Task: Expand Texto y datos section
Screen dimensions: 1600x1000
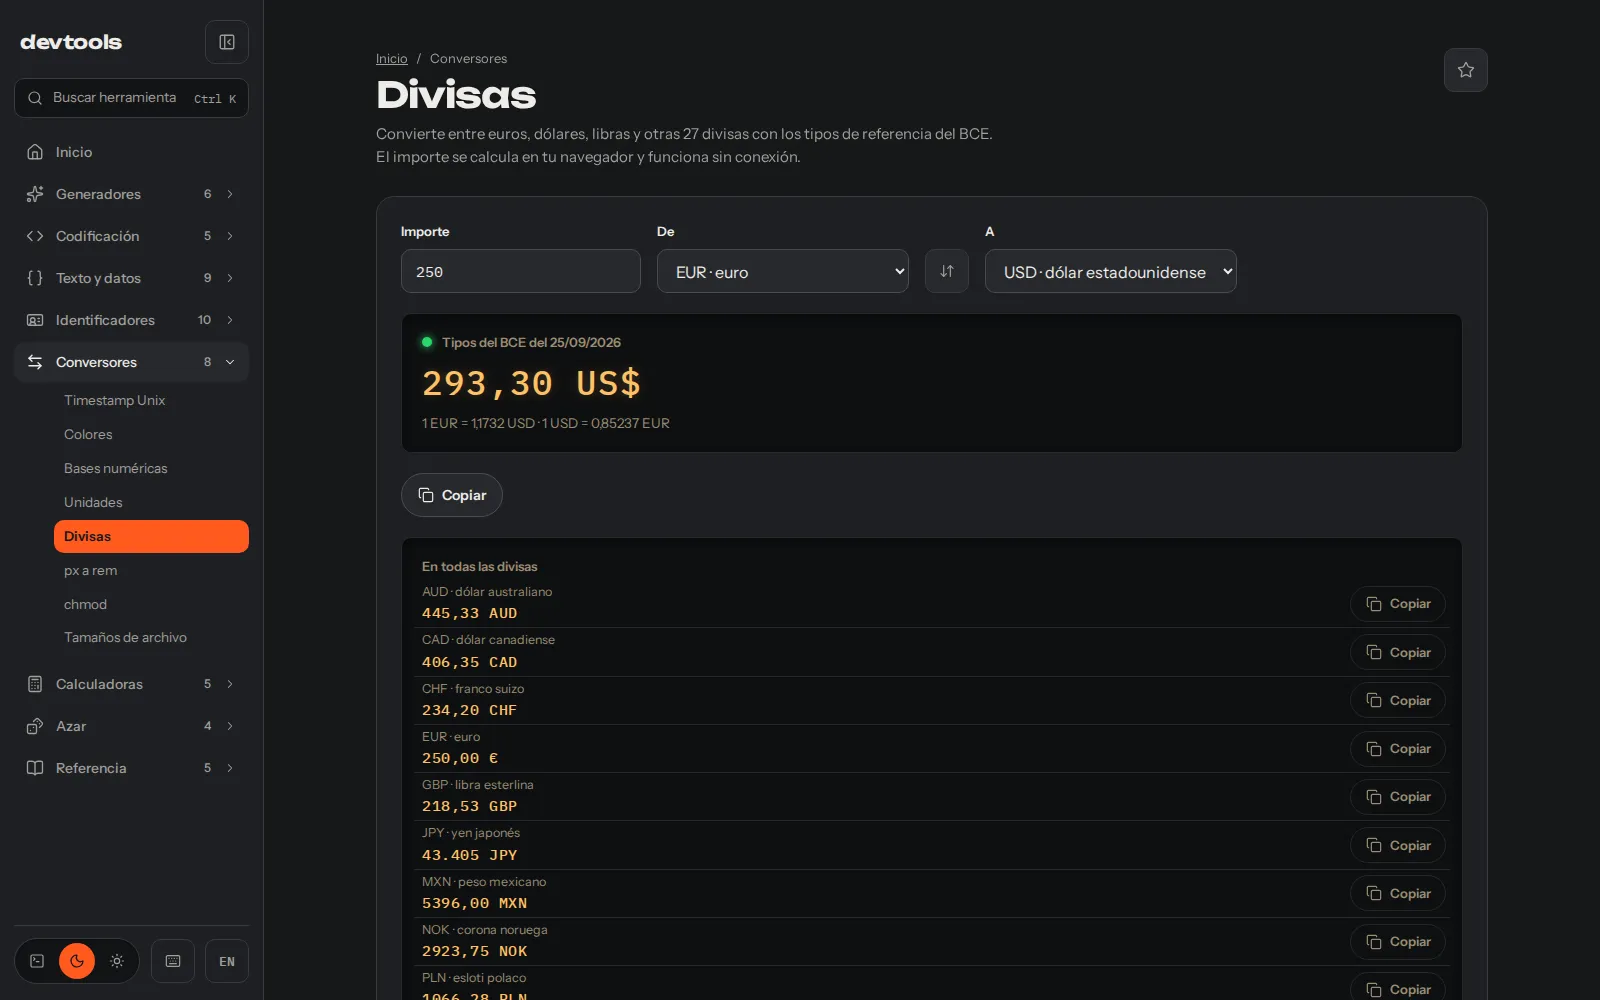Action: (131, 278)
